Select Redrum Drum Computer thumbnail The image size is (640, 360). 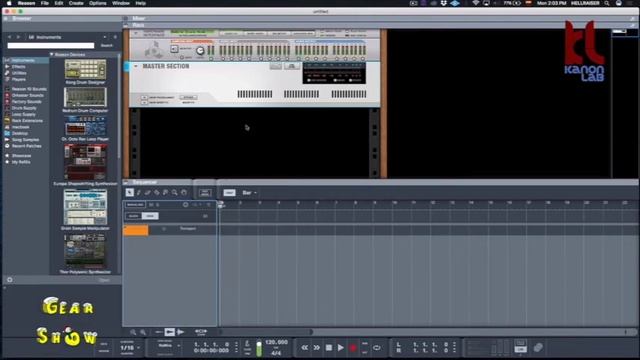(85, 97)
